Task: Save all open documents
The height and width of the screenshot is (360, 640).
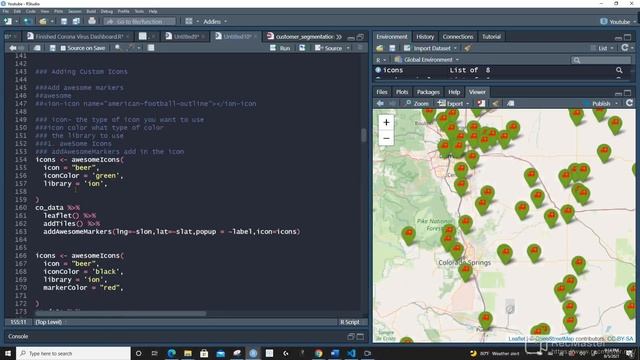Action: 76,21
